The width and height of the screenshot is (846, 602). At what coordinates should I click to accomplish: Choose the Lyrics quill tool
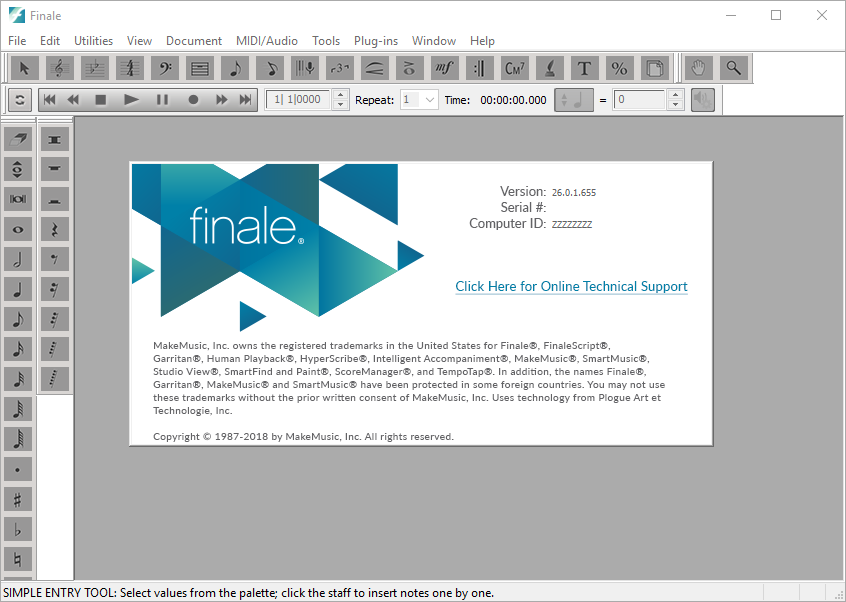click(x=550, y=68)
